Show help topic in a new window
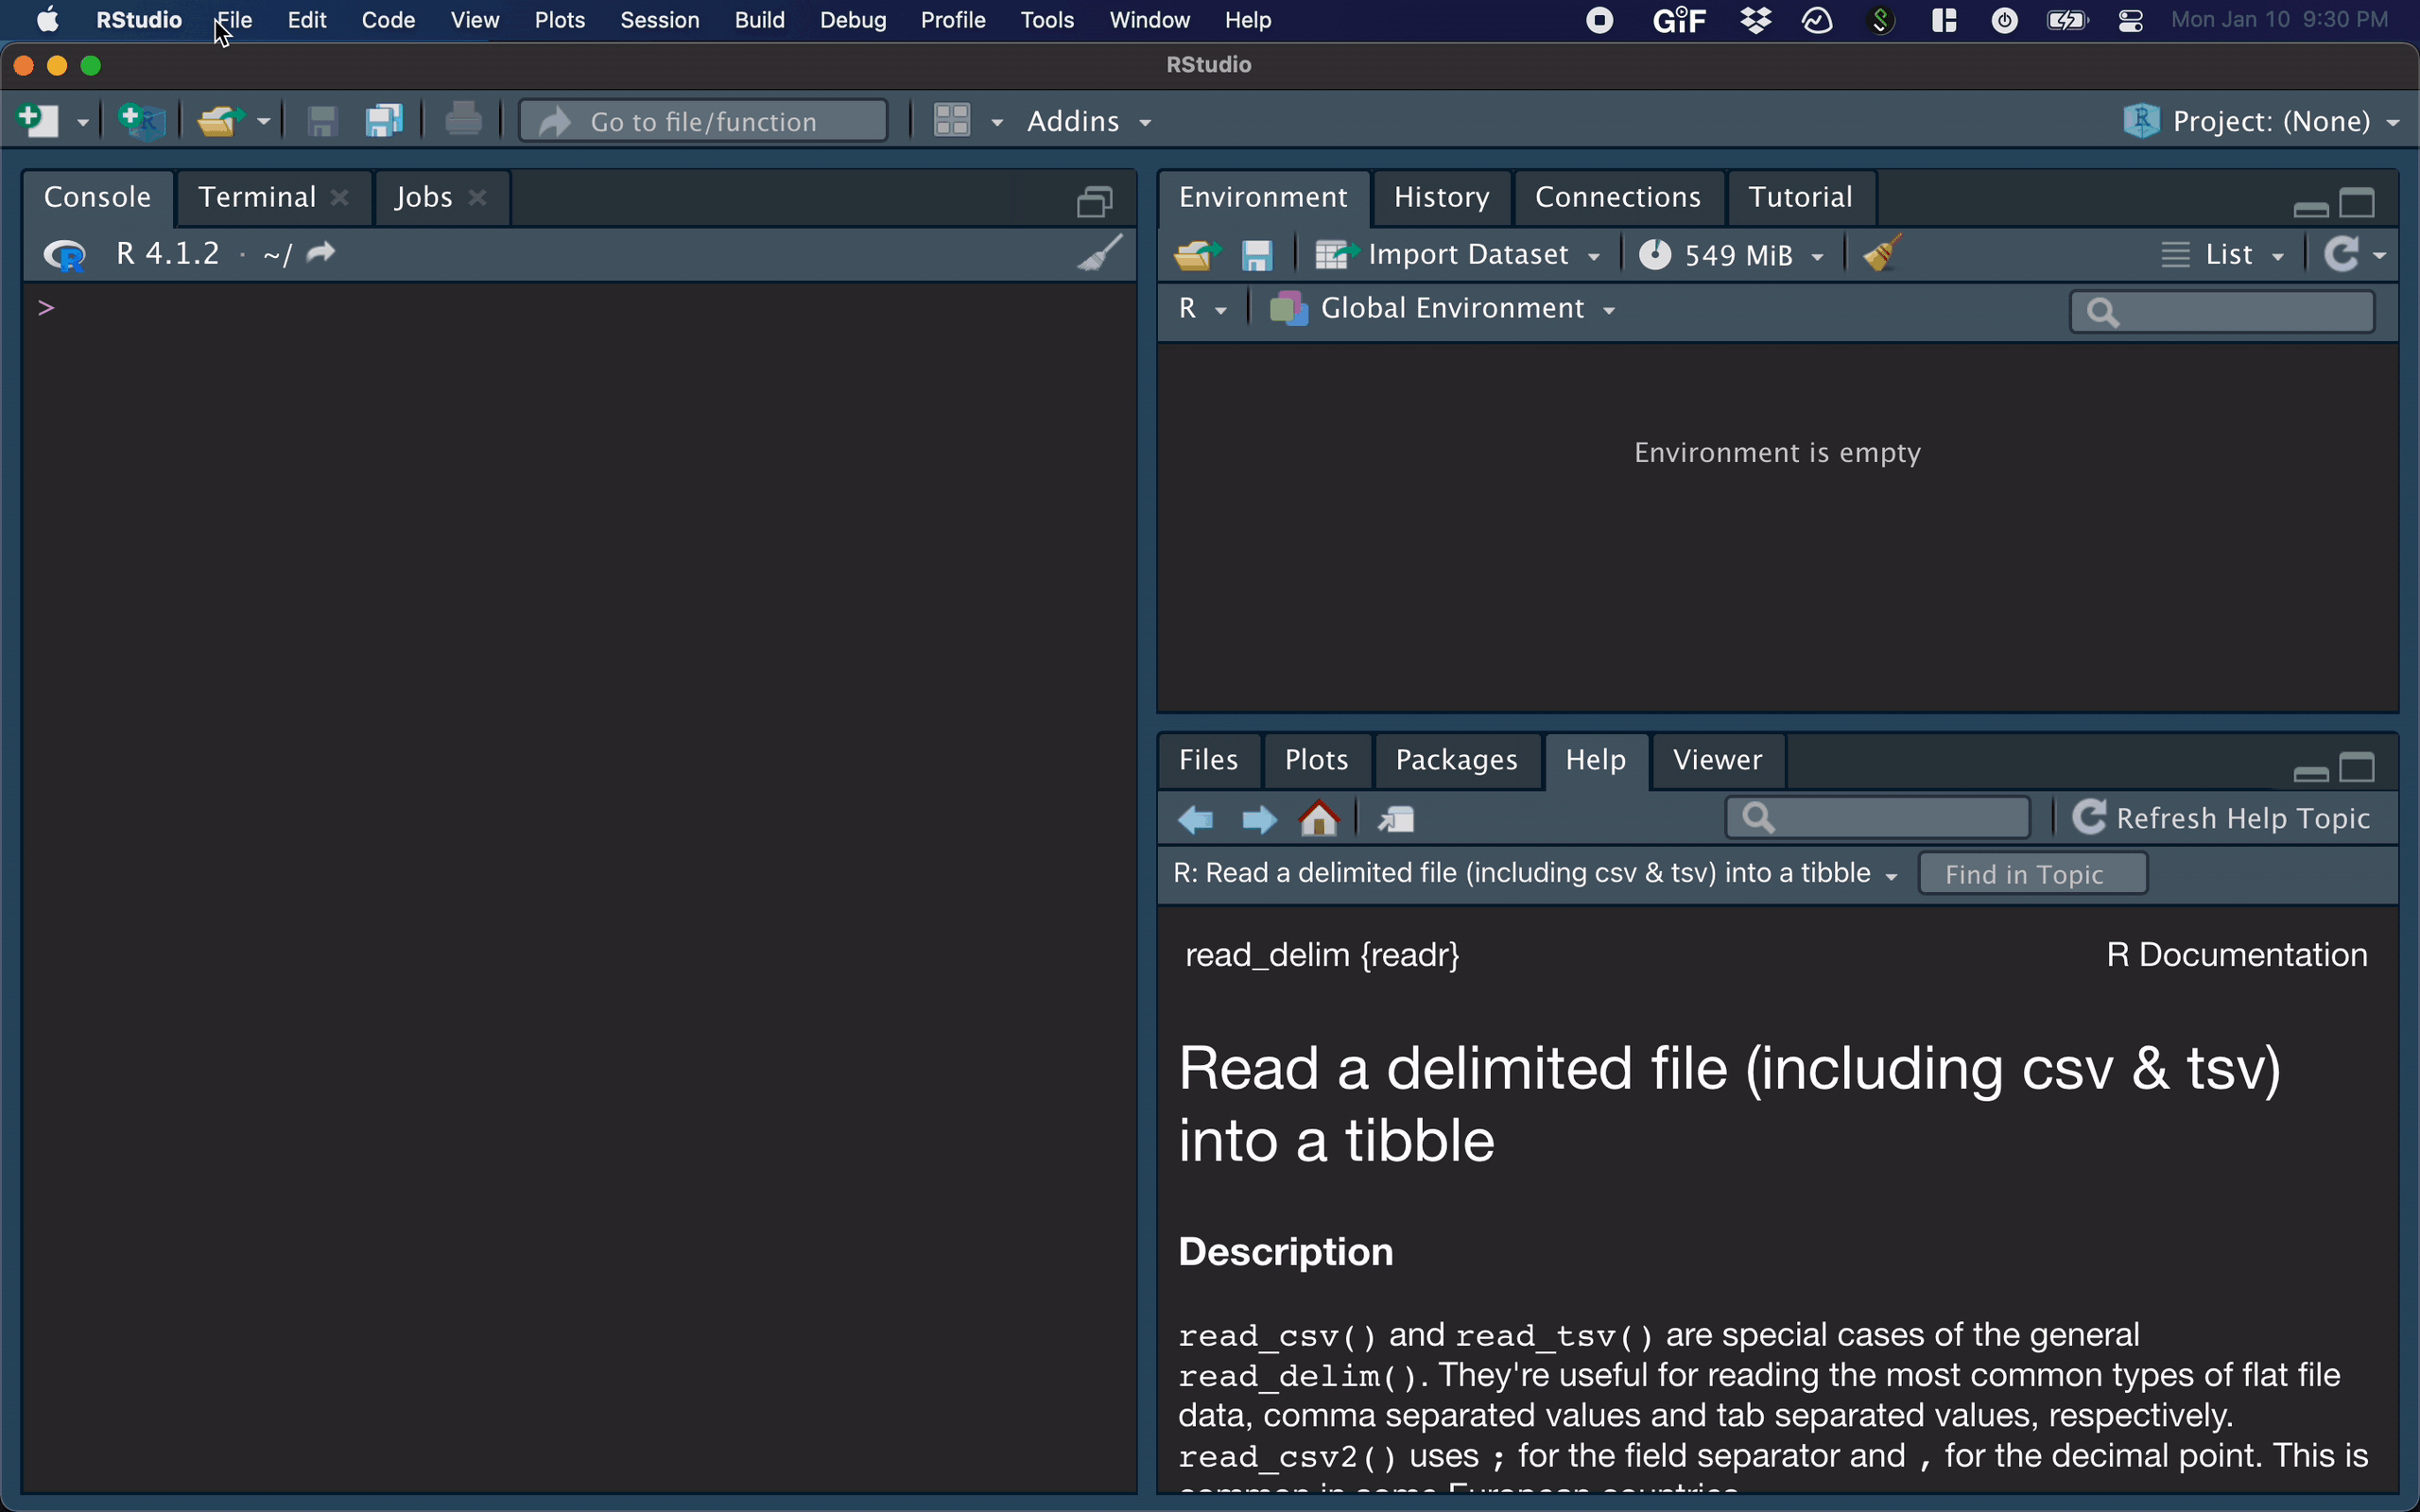 tap(1396, 818)
